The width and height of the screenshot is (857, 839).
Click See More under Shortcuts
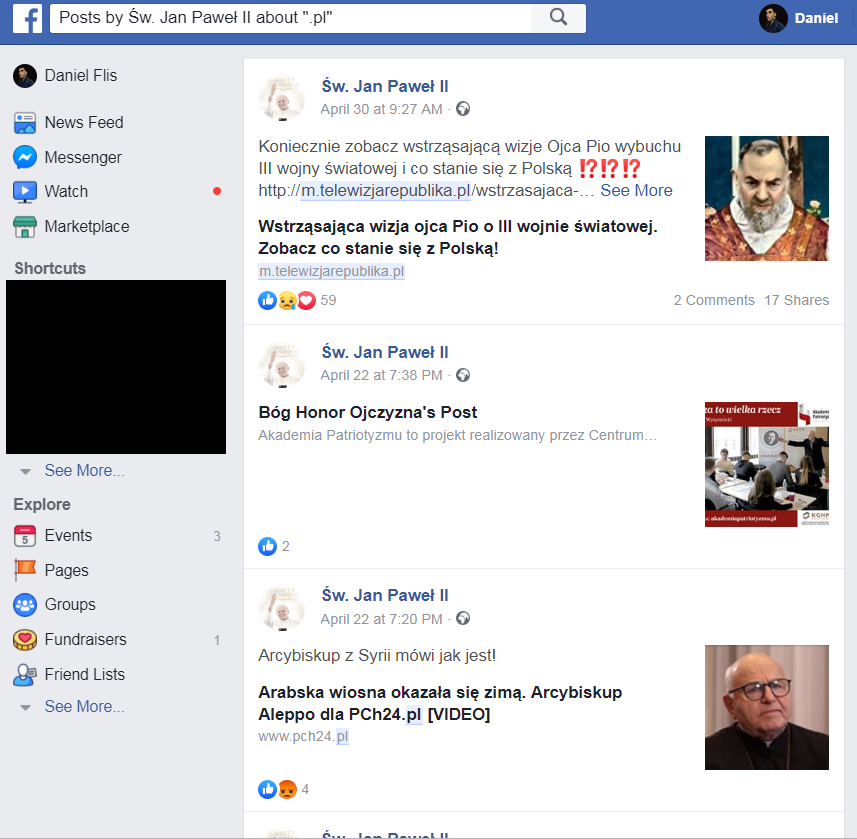[85, 471]
